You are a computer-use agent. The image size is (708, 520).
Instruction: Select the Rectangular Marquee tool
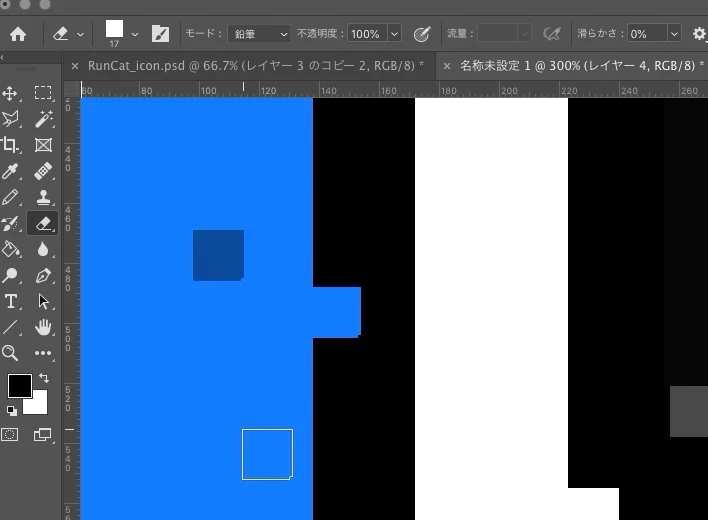(43, 93)
